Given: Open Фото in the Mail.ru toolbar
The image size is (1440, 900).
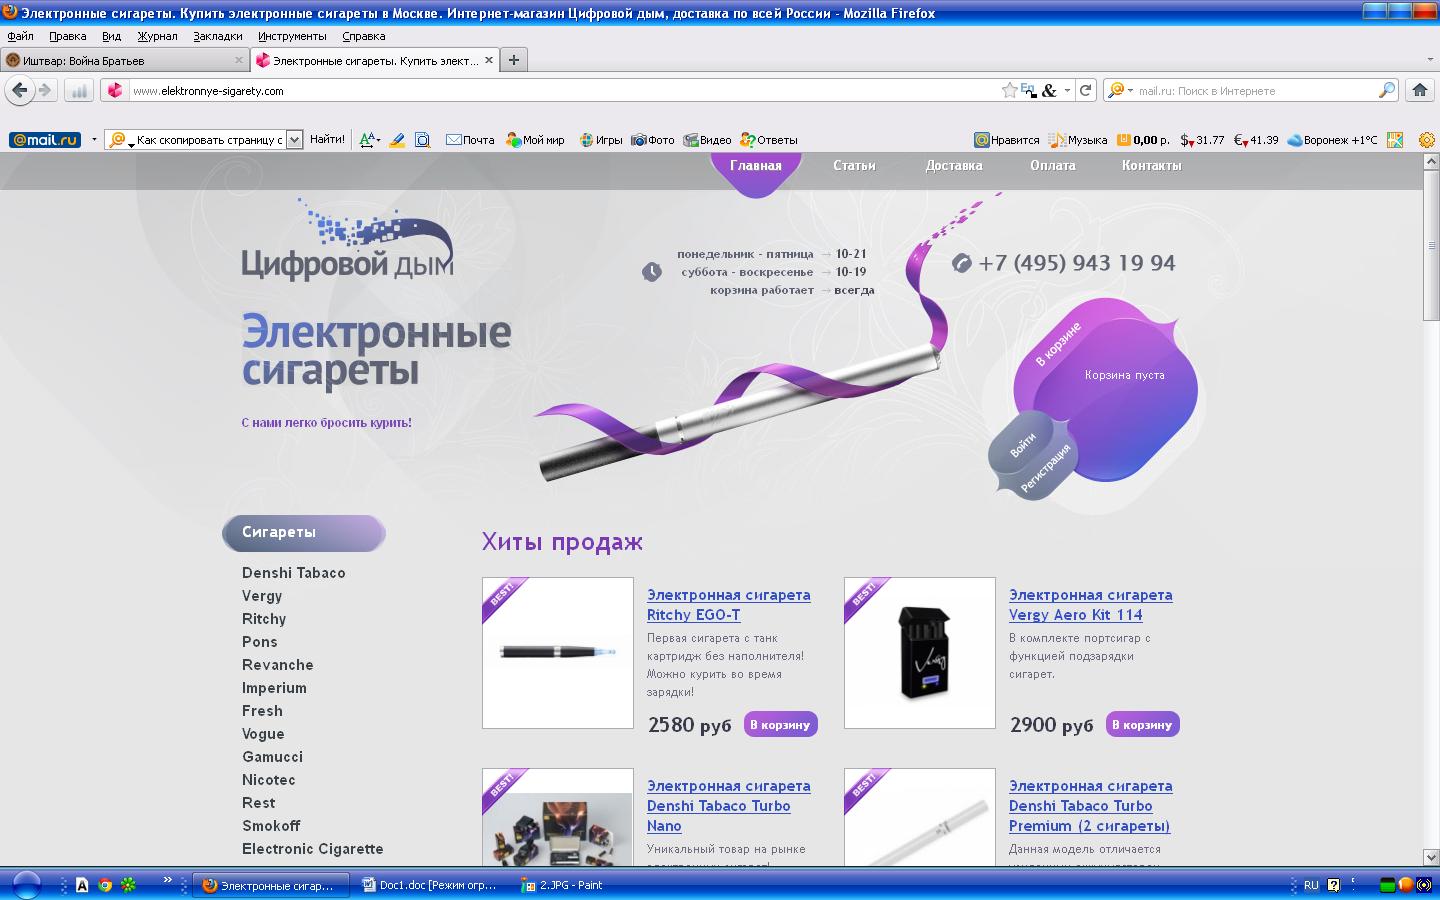Looking at the screenshot, I should click(x=653, y=140).
